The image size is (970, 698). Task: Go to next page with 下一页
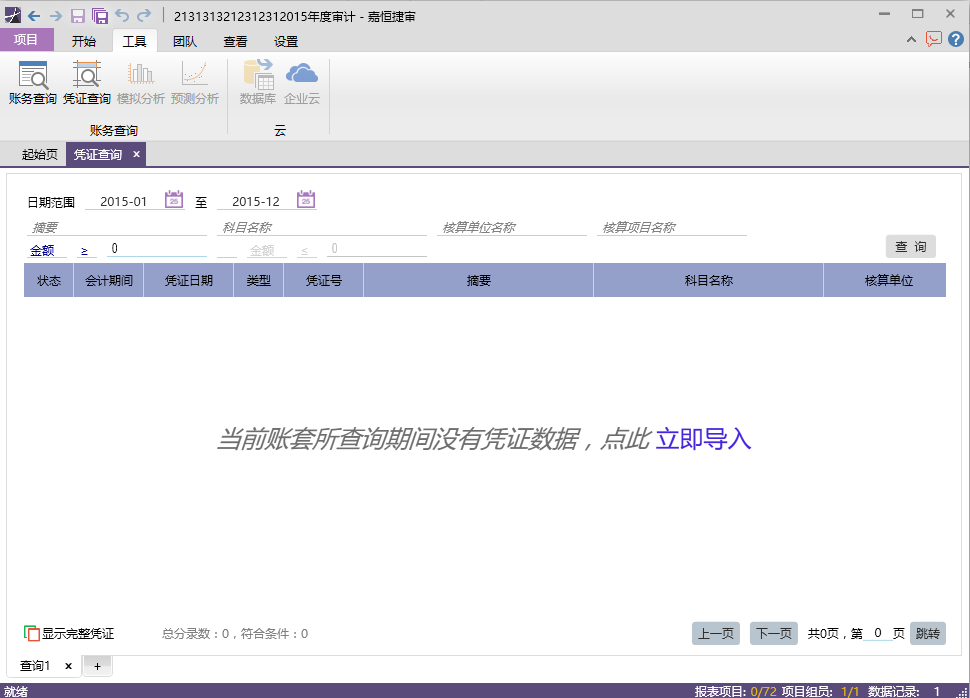[x=774, y=633]
